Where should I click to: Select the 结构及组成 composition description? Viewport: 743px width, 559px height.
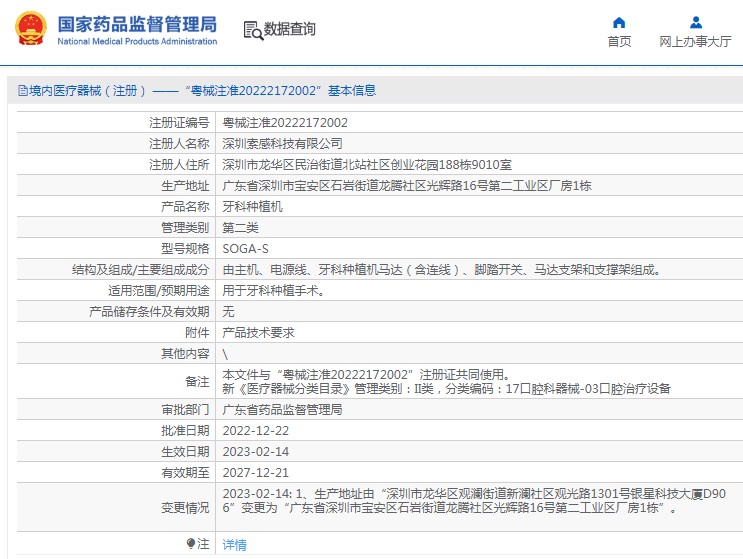[x=441, y=270]
